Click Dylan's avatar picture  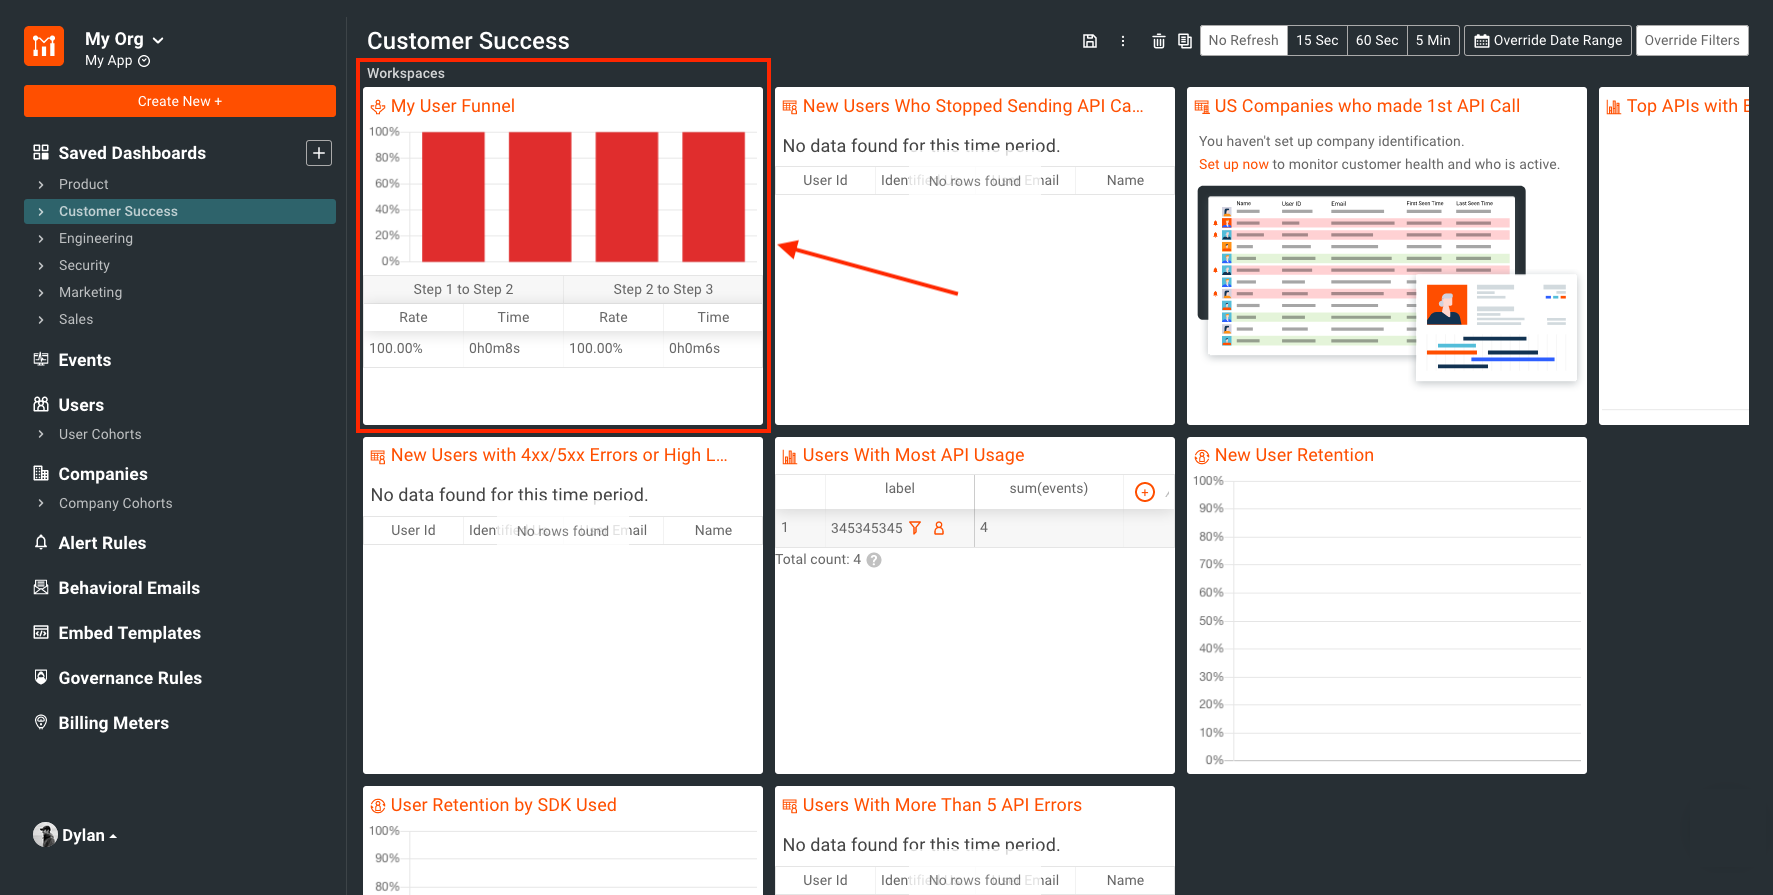click(x=45, y=835)
